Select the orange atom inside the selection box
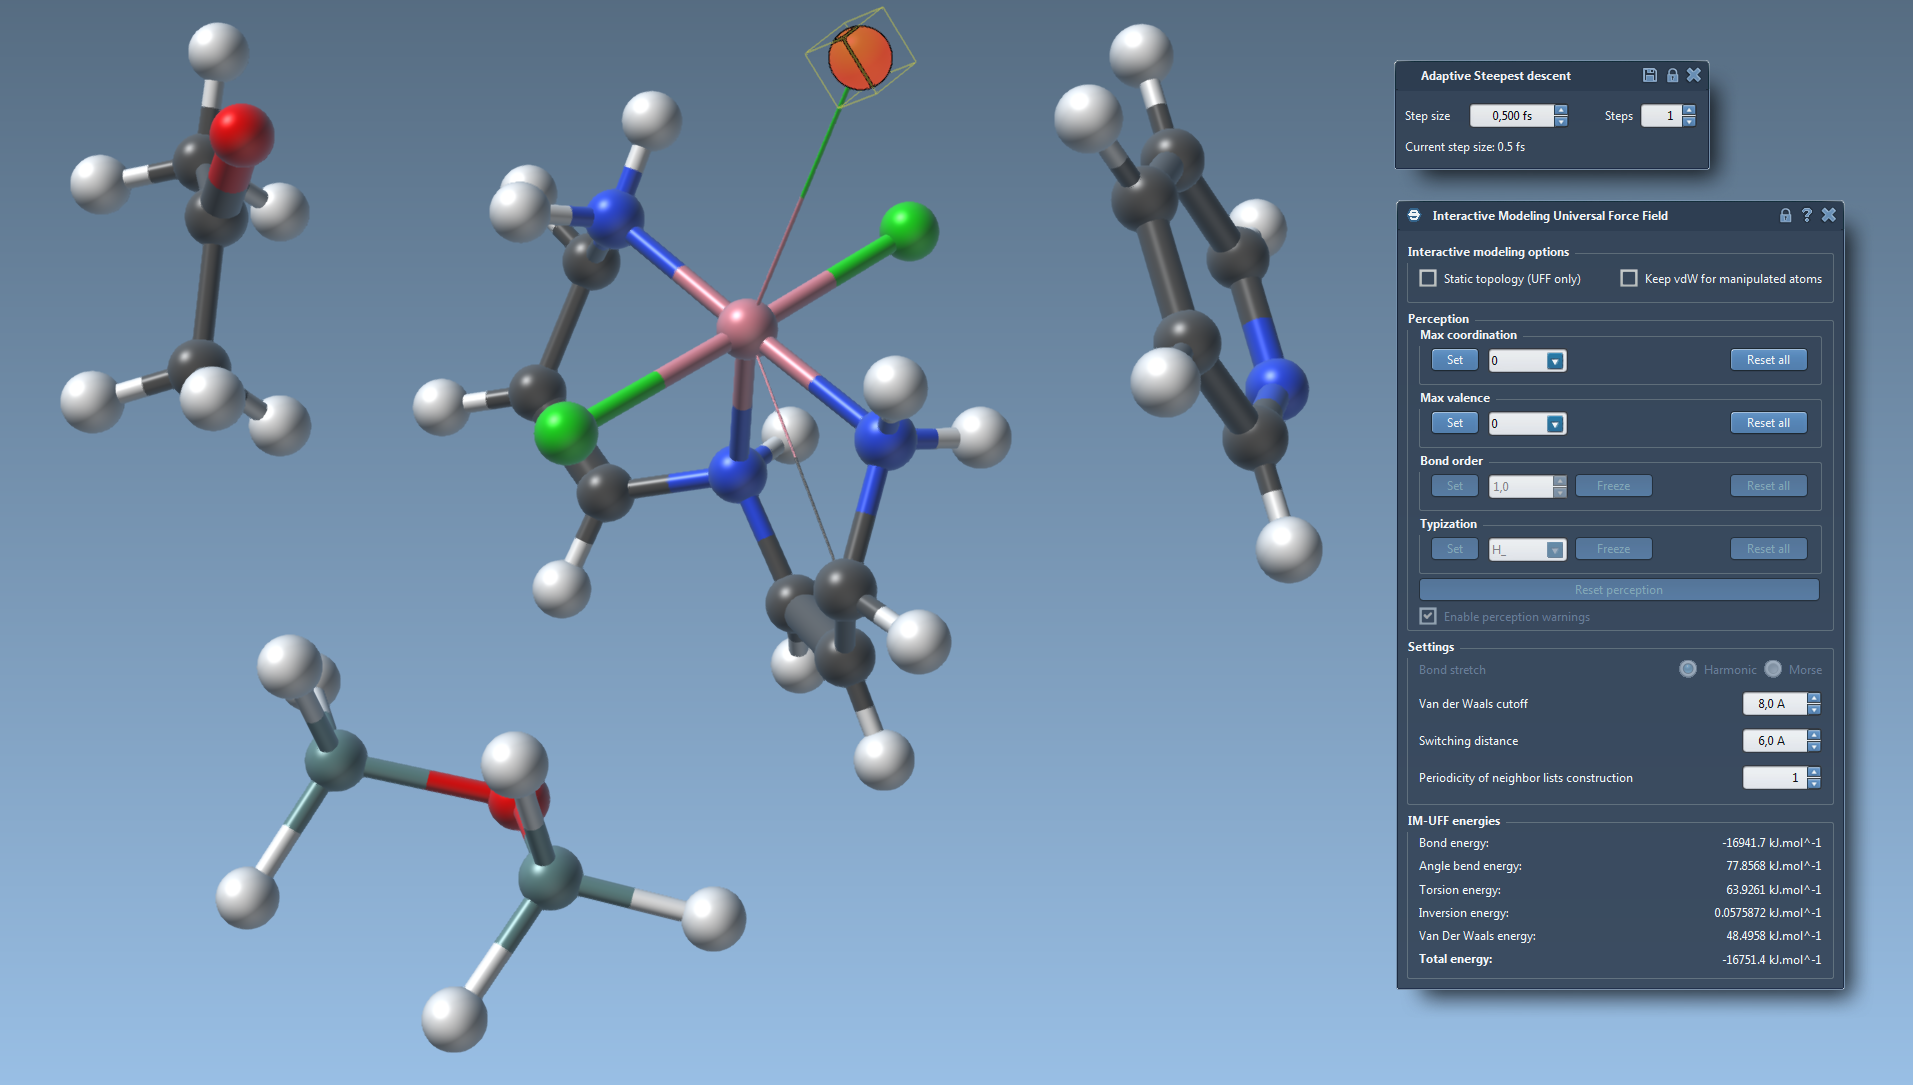Viewport: 1913px width, 1085px height. pos(861,57)
